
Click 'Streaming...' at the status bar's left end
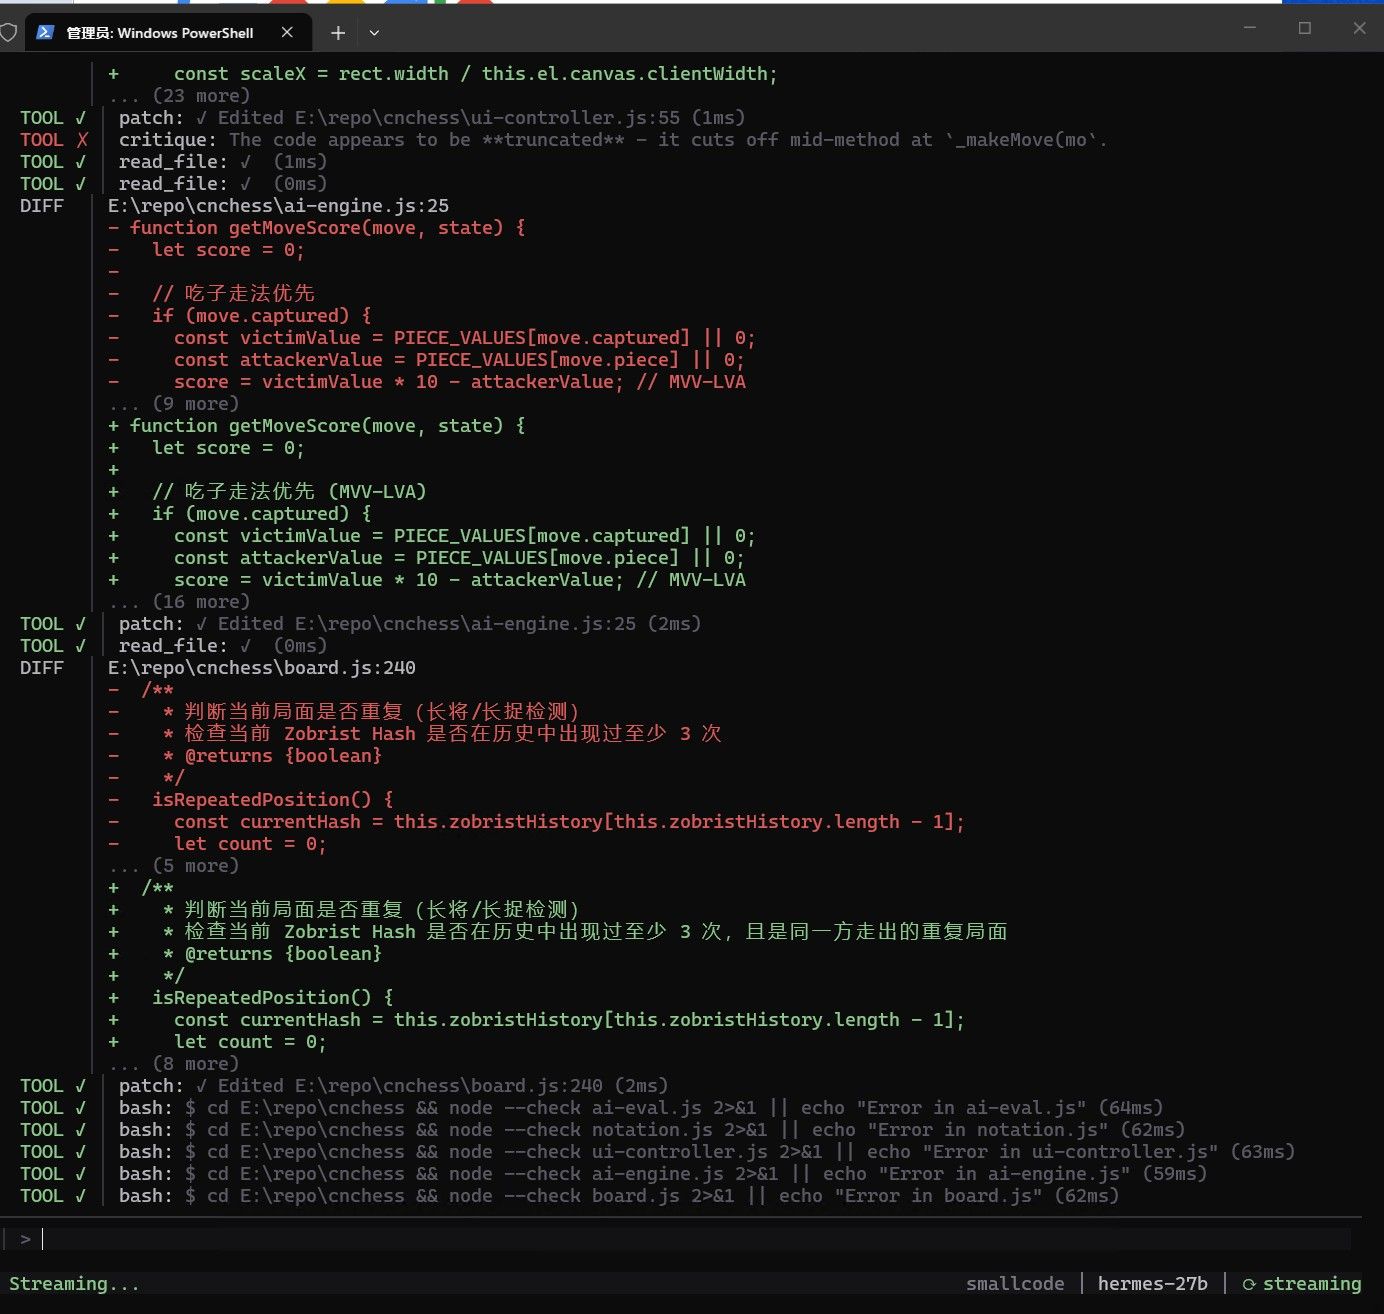tap(74, 1284)
